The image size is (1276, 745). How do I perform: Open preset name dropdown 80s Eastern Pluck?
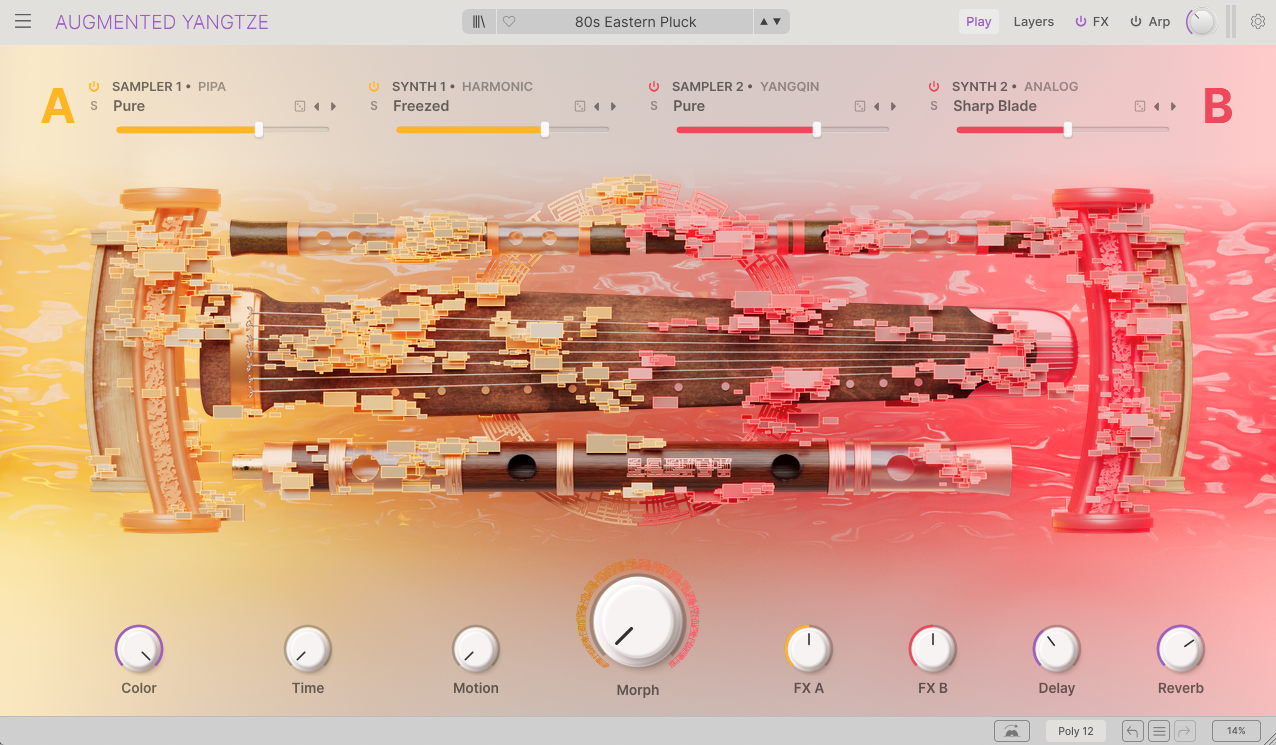[x=636, y=22]
